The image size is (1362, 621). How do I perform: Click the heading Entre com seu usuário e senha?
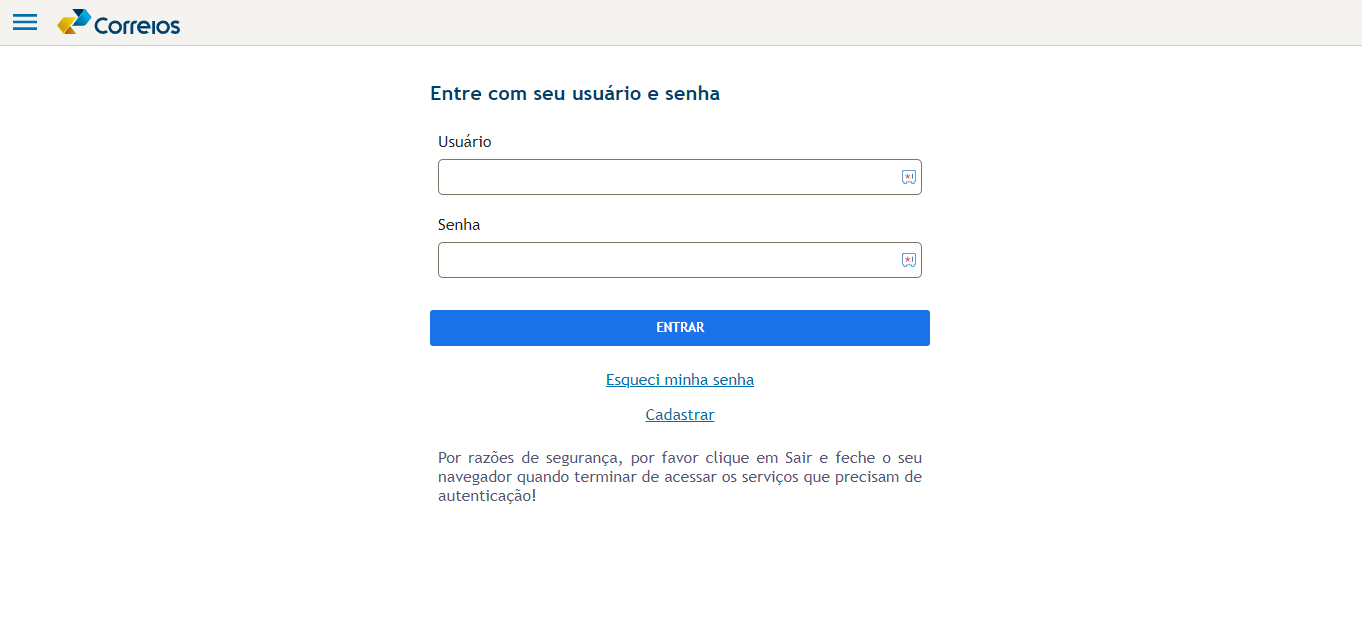click(575, 94)
